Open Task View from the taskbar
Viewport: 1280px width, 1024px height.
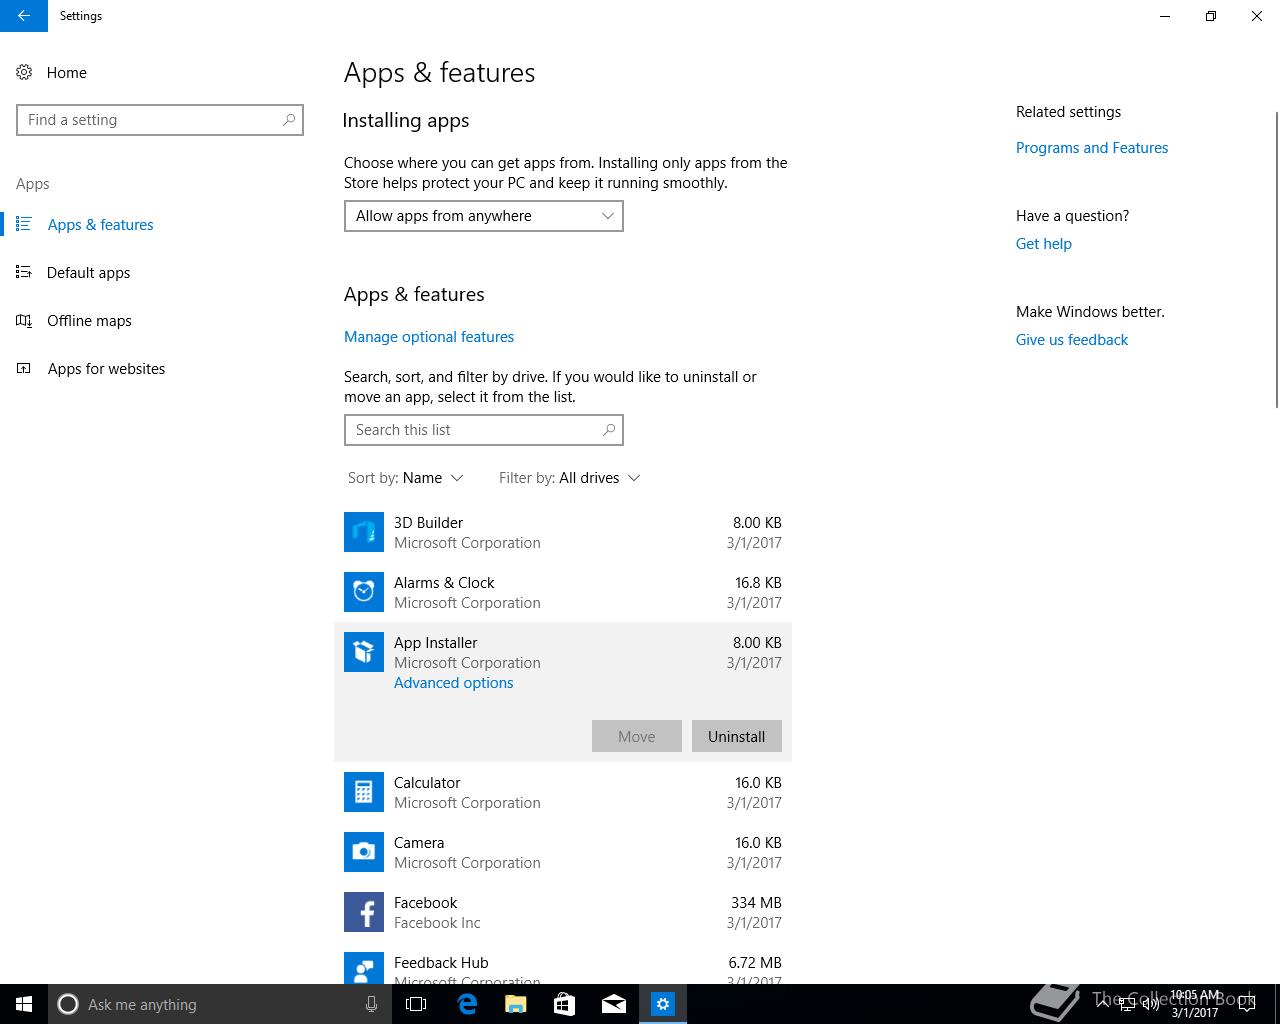pyautogui.click(x=416, y=1004)
